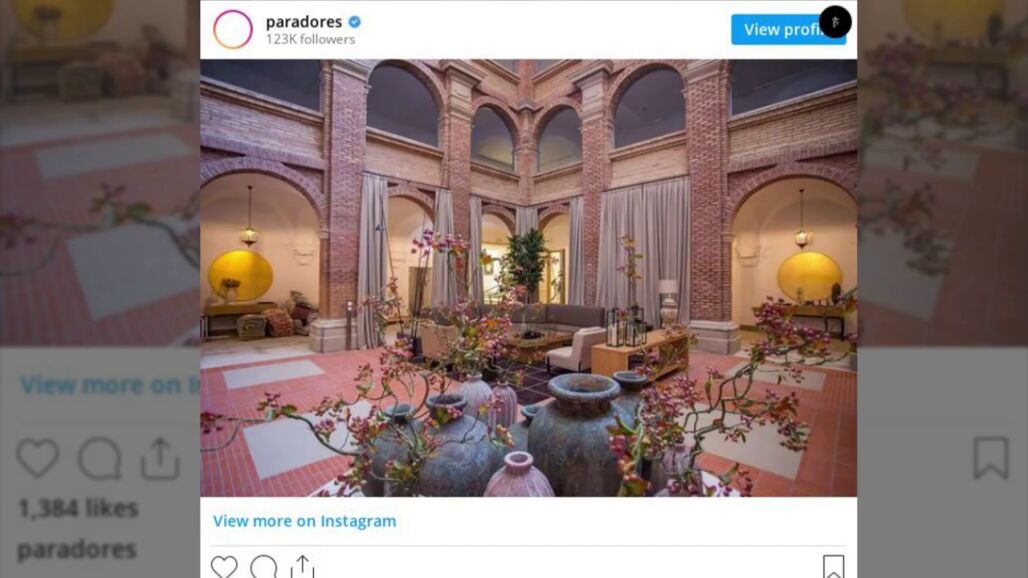This screenshot has width=1028, height=578.
Task: Like the post with the sharp heart icon
Action: [x=224, y=566]
